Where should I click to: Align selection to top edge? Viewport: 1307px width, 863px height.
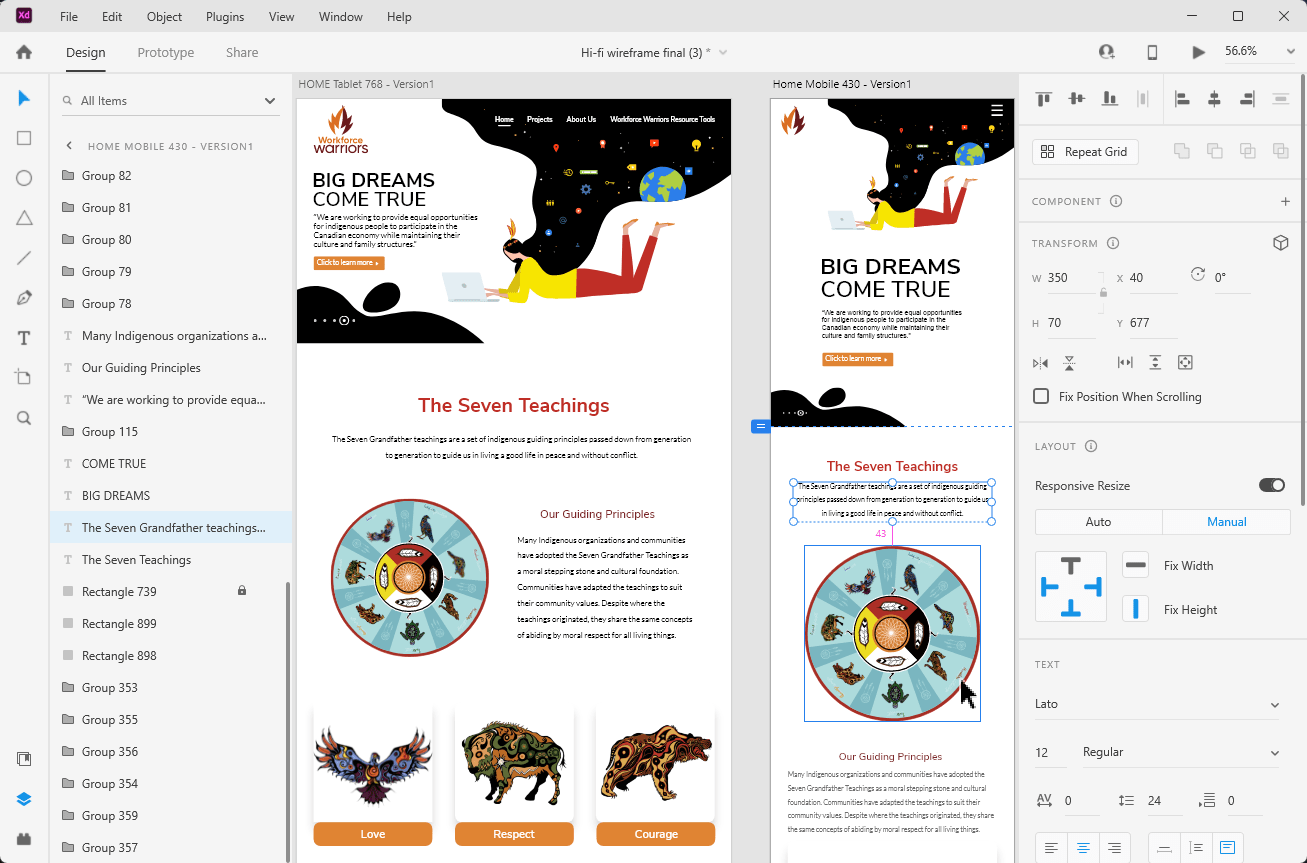[1043, 99]
